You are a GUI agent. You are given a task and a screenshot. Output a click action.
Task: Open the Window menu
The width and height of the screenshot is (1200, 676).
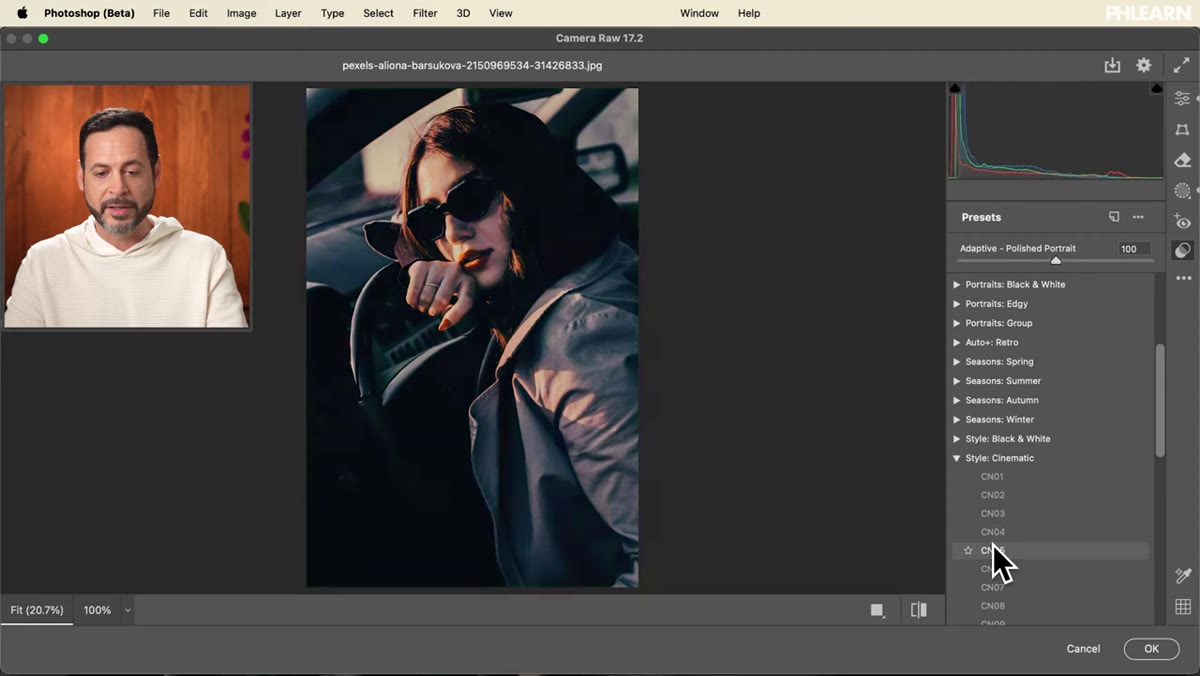pyautogui.click(x=699, y=13)
